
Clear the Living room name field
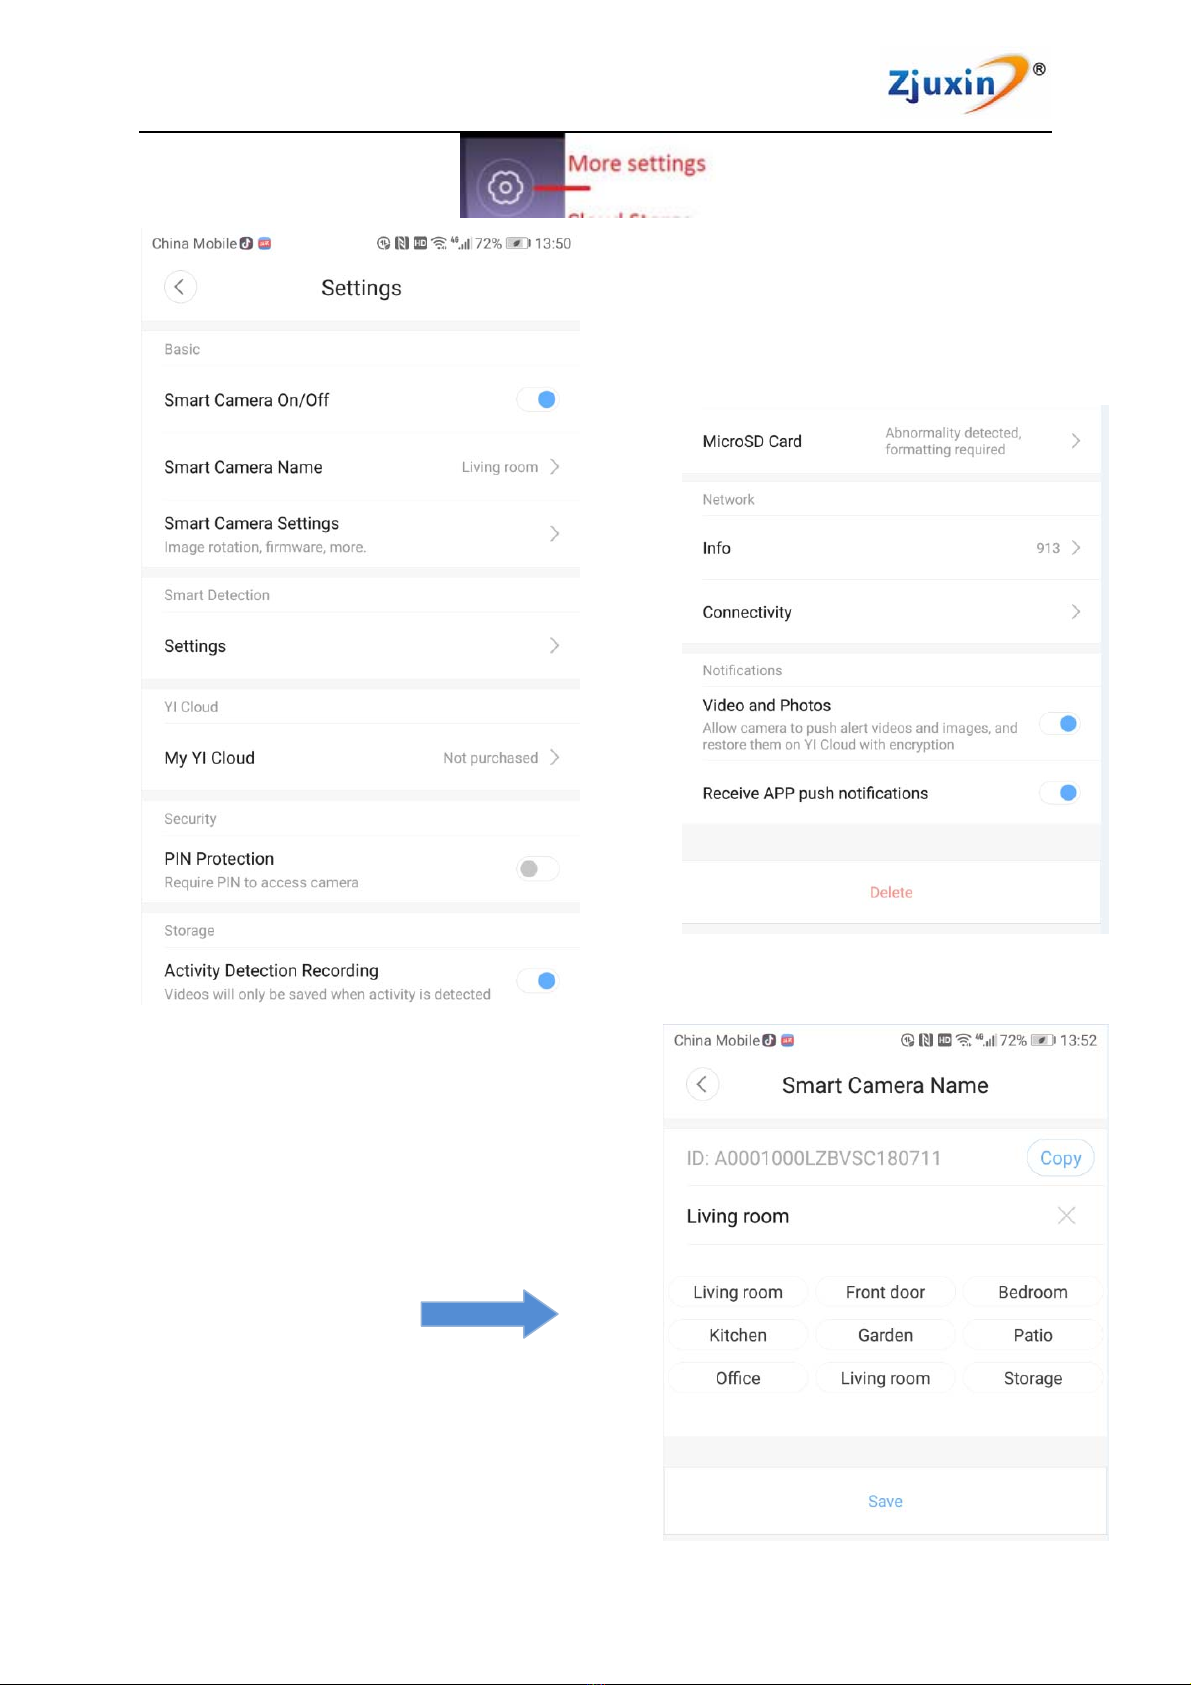pos(1067,1215)
